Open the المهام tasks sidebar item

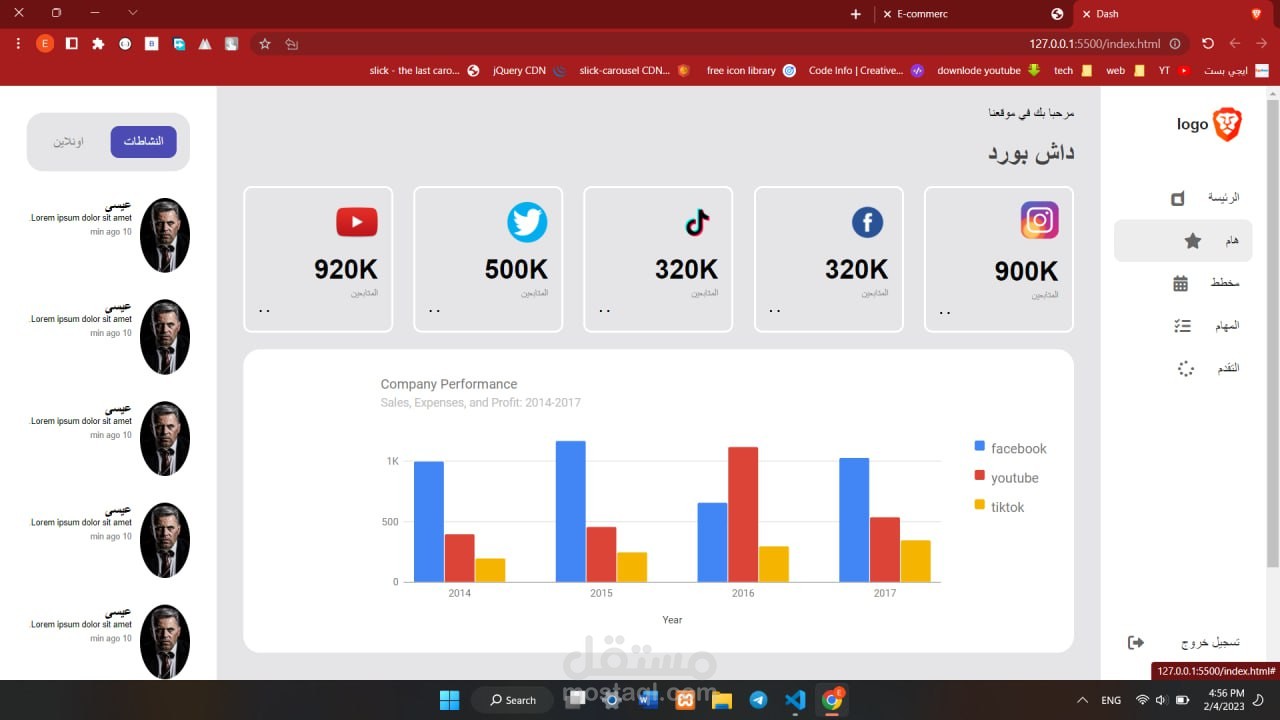1183,326
